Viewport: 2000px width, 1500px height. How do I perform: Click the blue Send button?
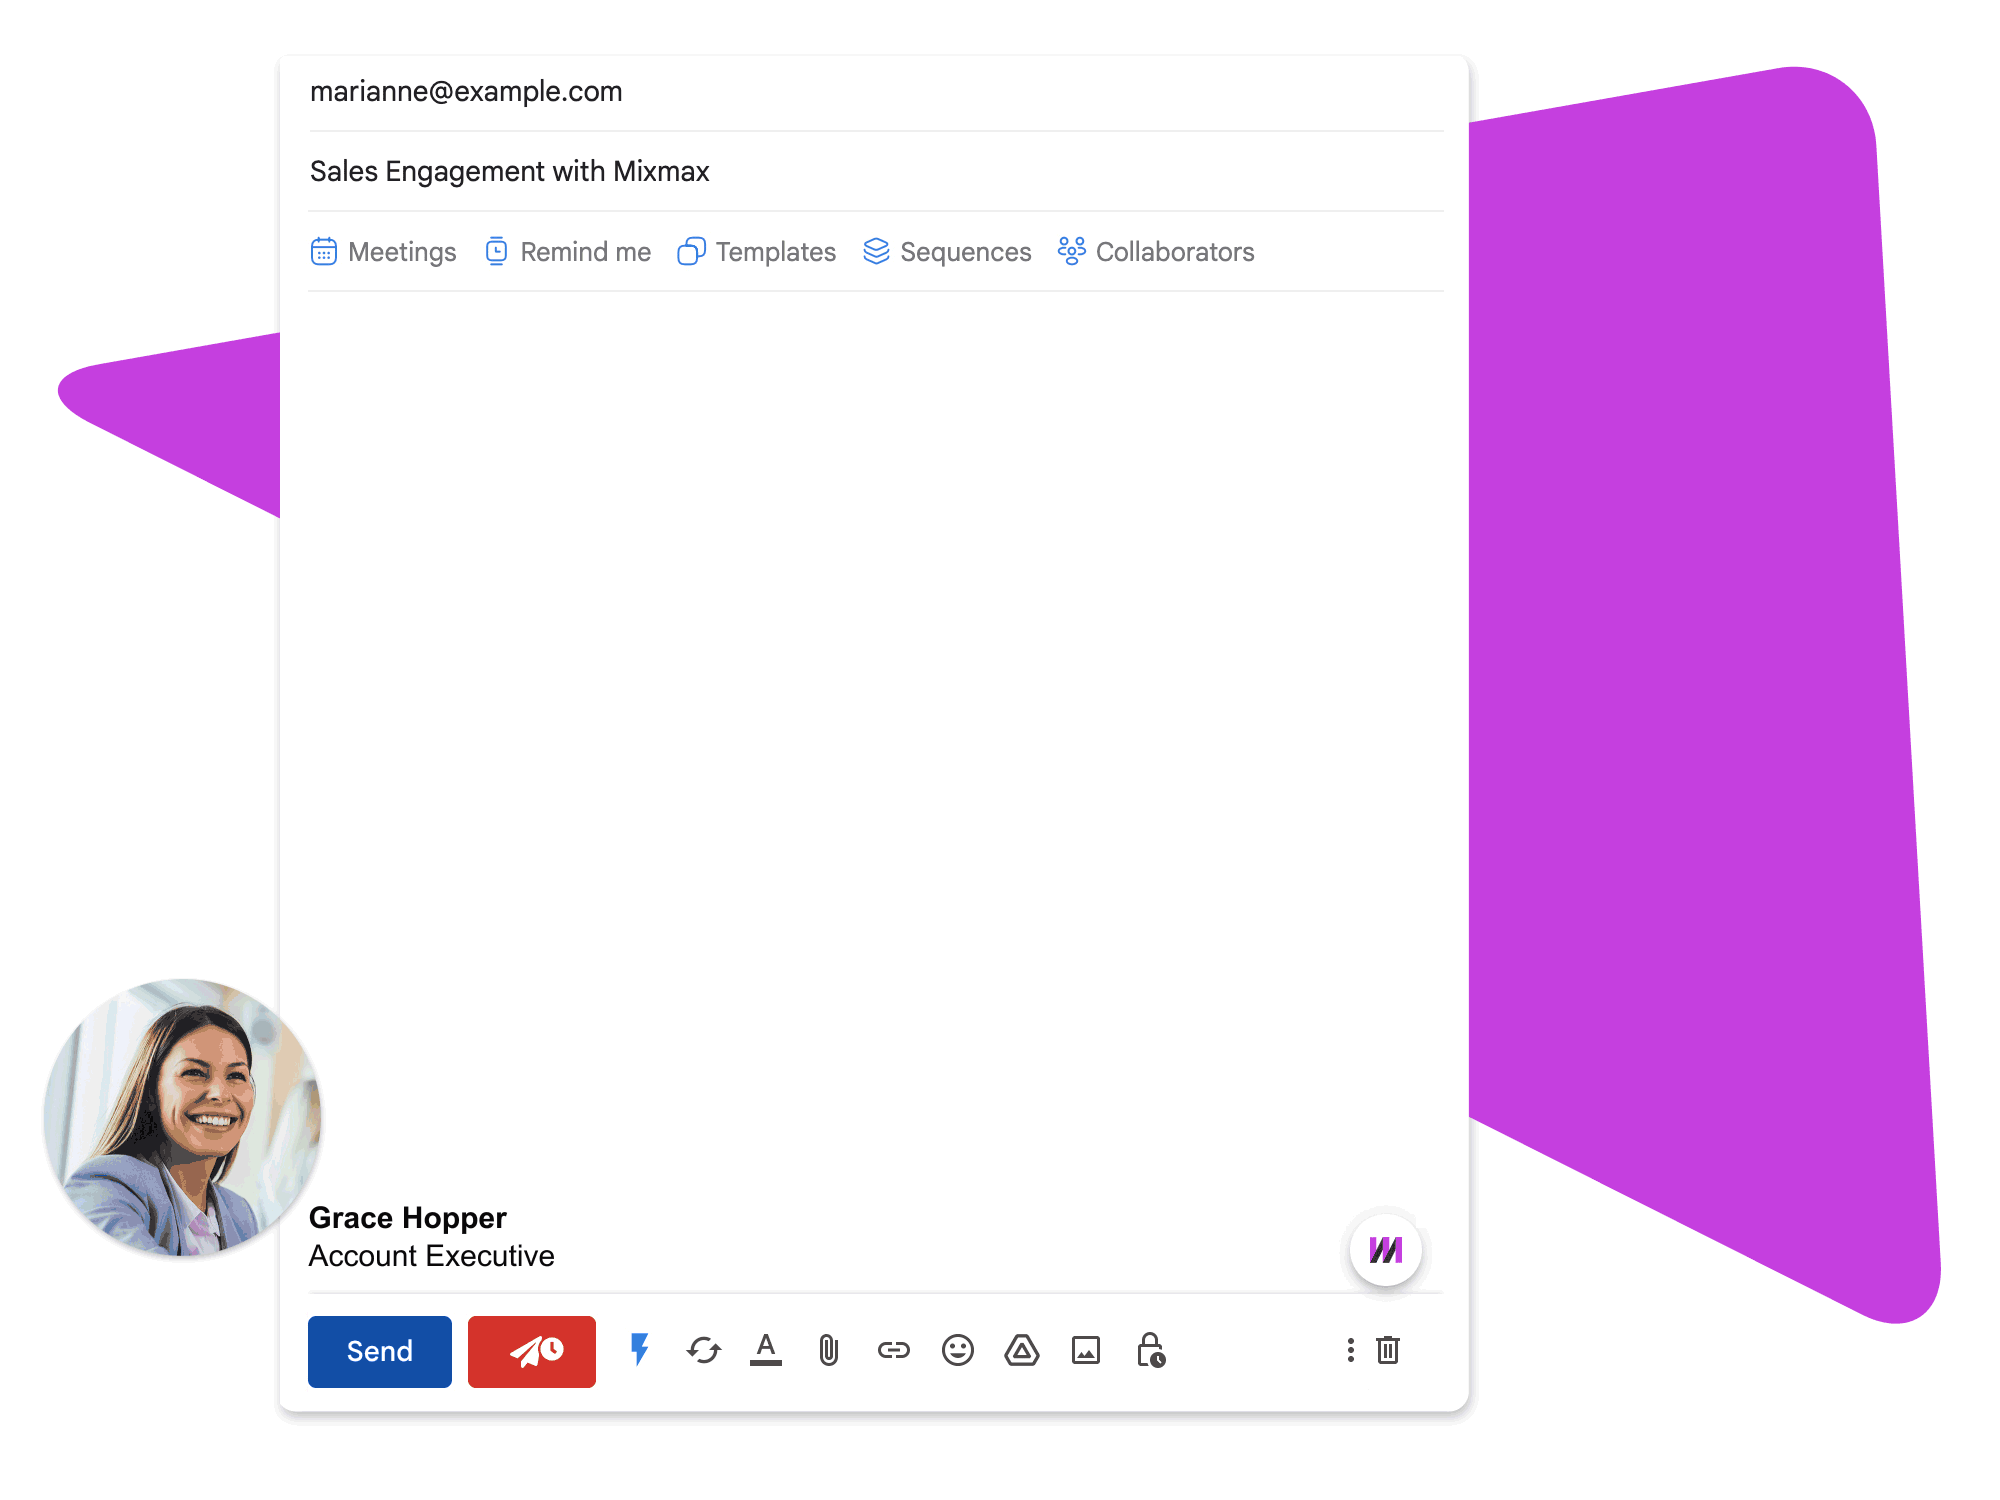click(x=378, y=1352)
